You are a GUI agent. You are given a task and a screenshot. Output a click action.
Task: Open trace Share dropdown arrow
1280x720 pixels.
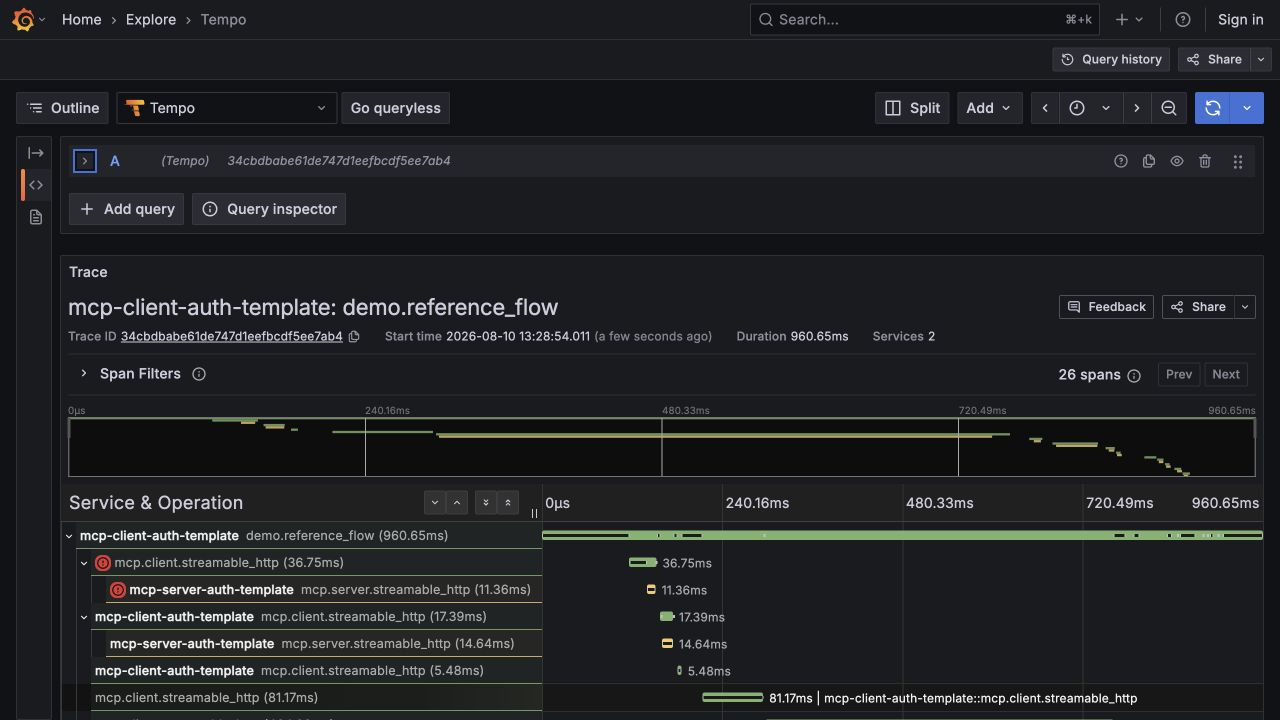click(x=1245, y=307)
